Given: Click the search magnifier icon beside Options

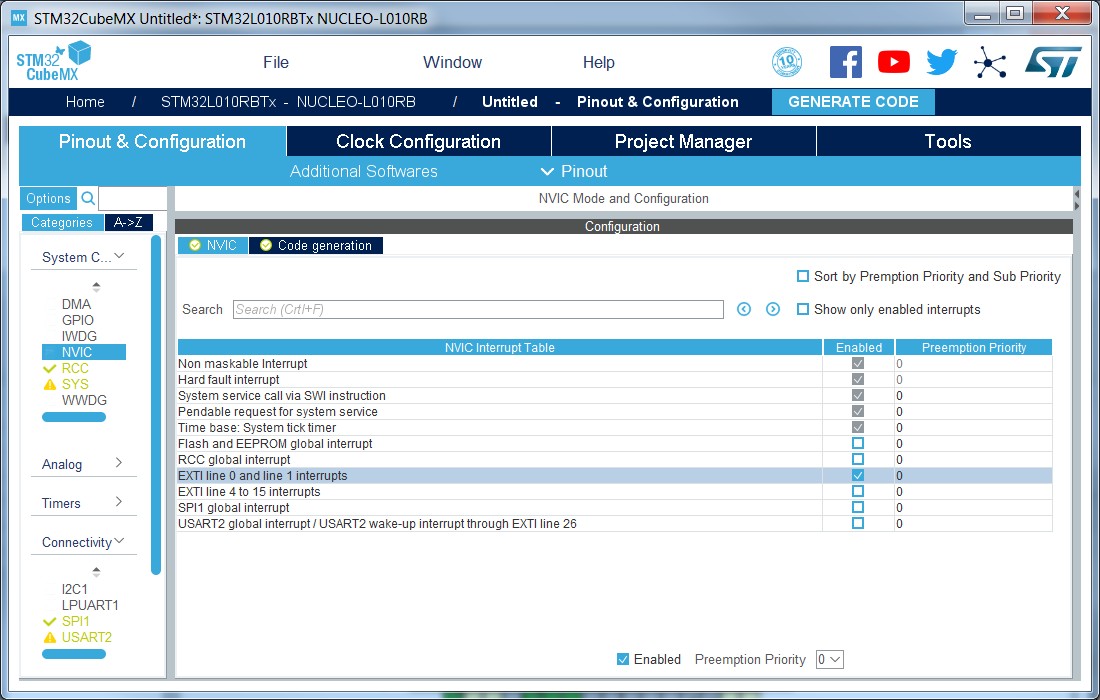Looking at the screenshot, I should tap(88, 198).
